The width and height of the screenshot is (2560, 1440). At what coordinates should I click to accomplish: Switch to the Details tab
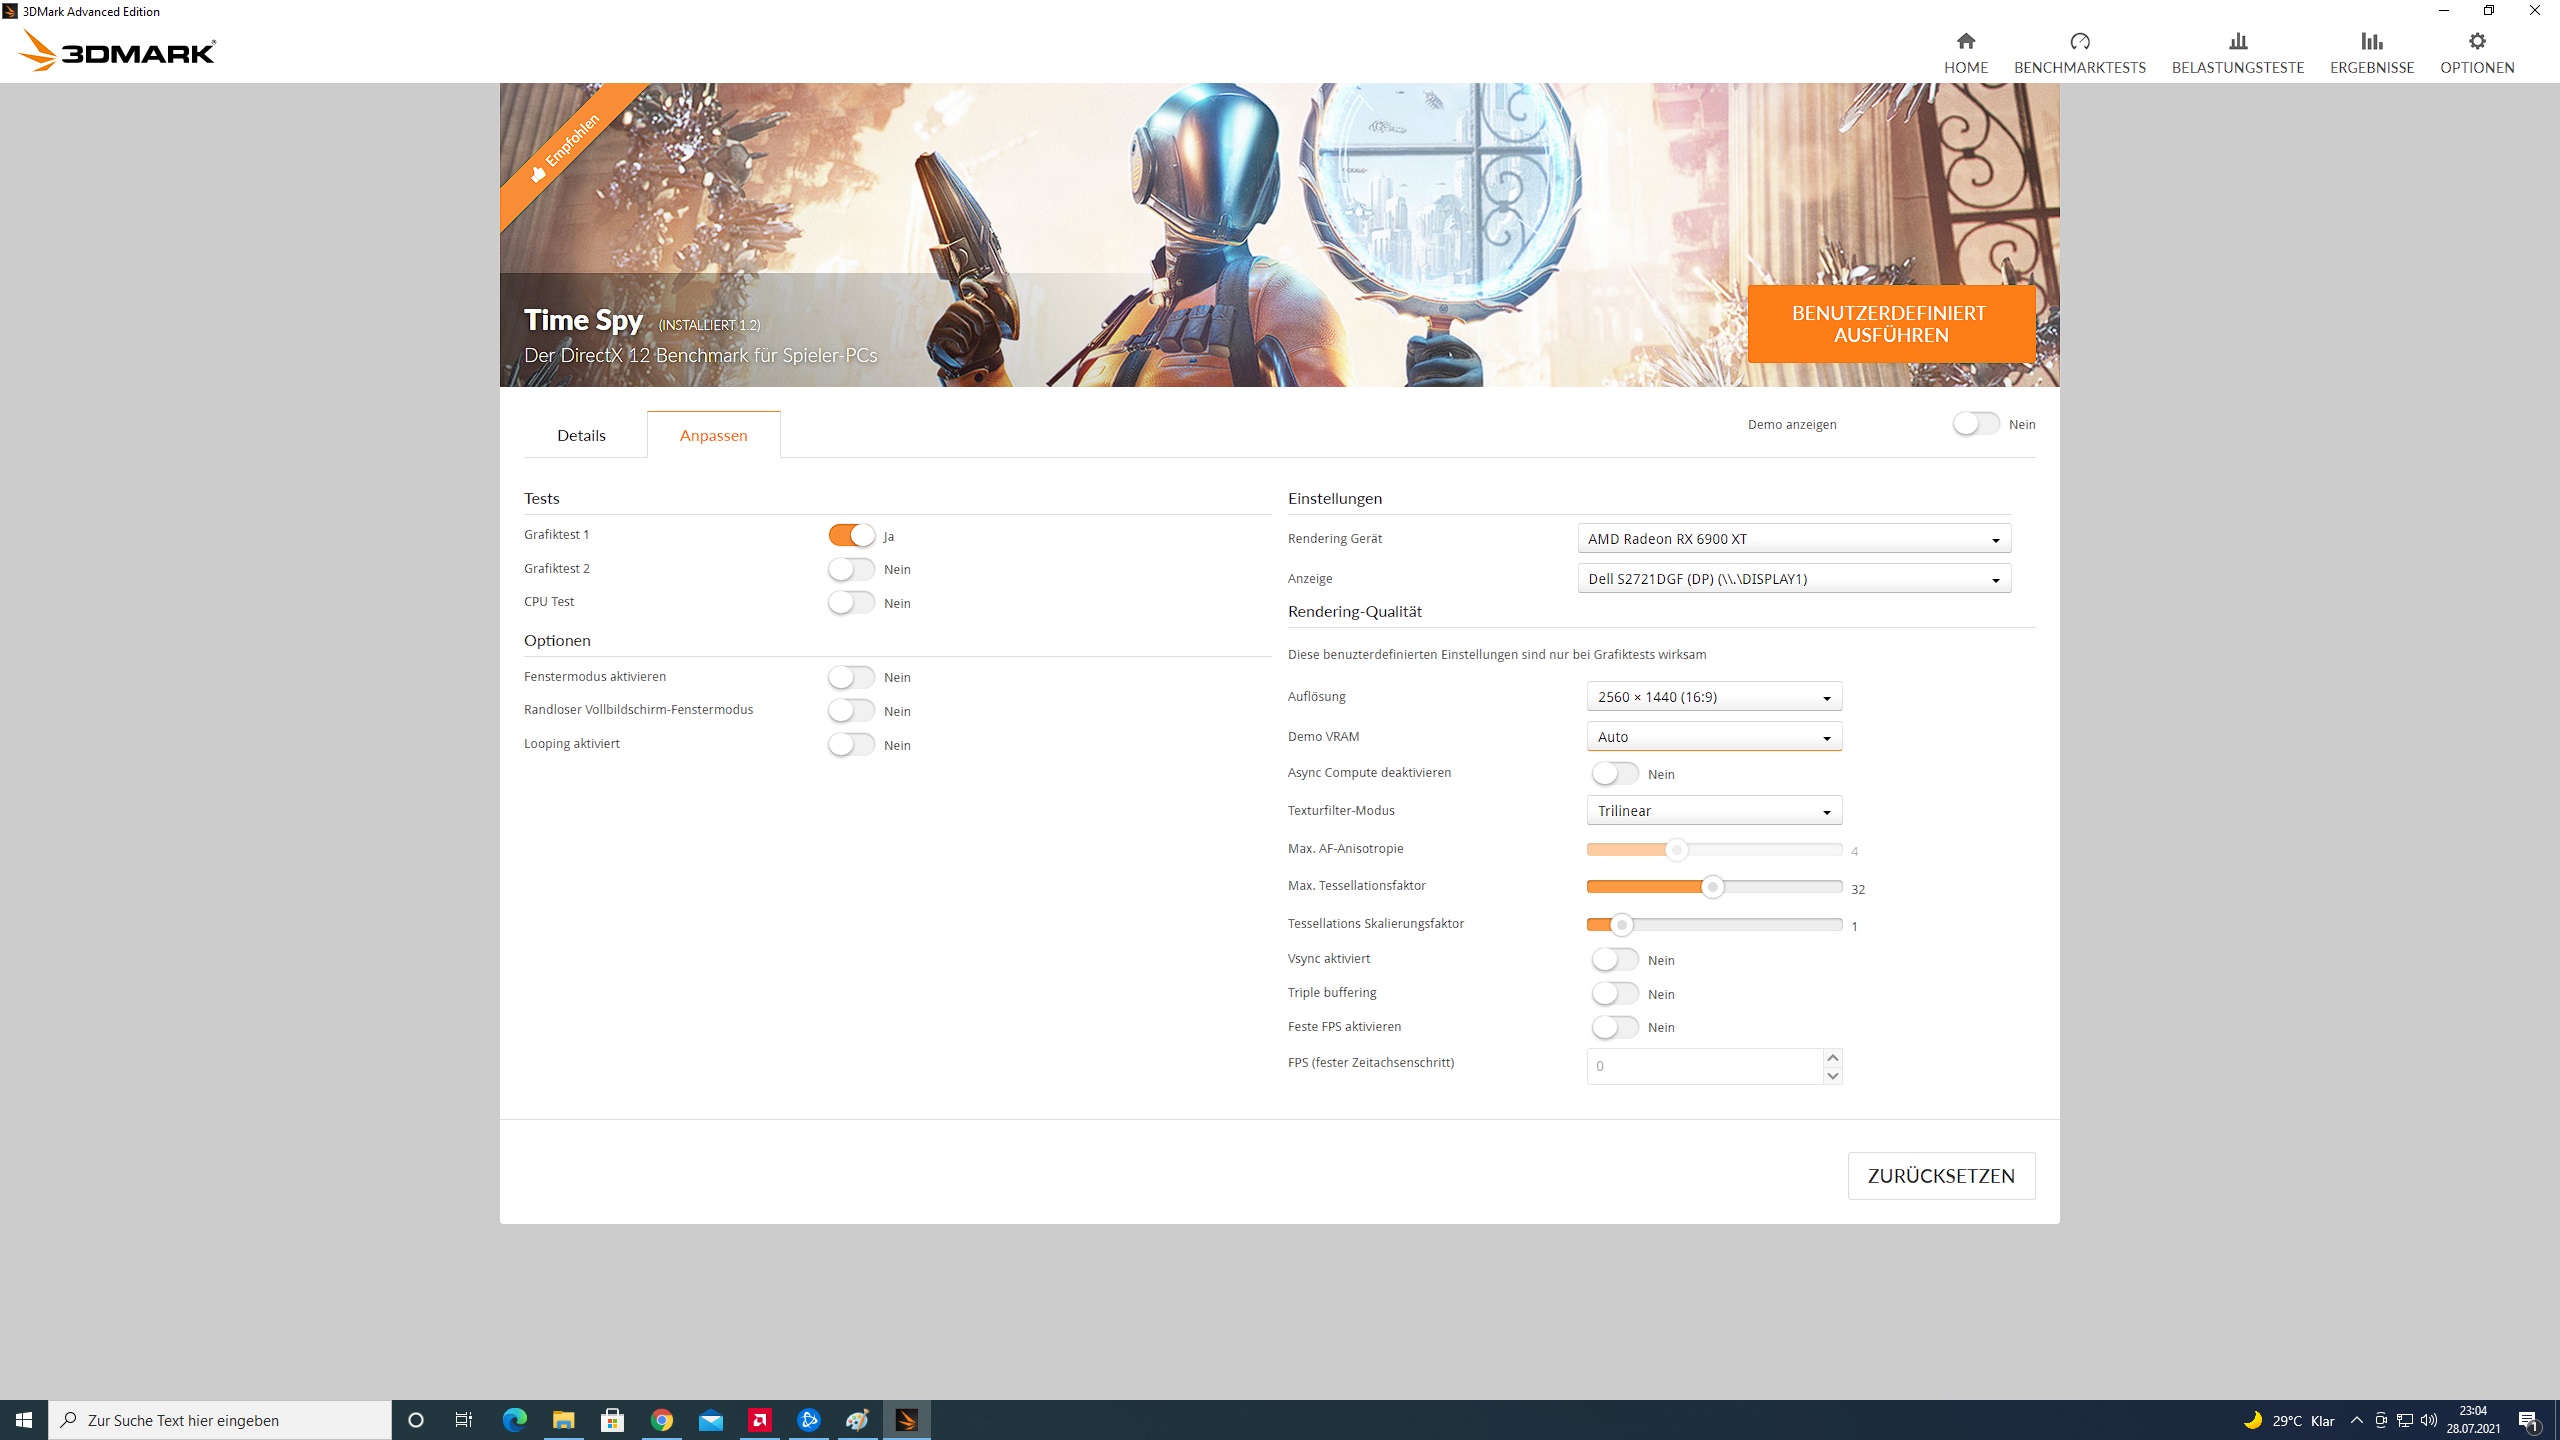(581, 435)
